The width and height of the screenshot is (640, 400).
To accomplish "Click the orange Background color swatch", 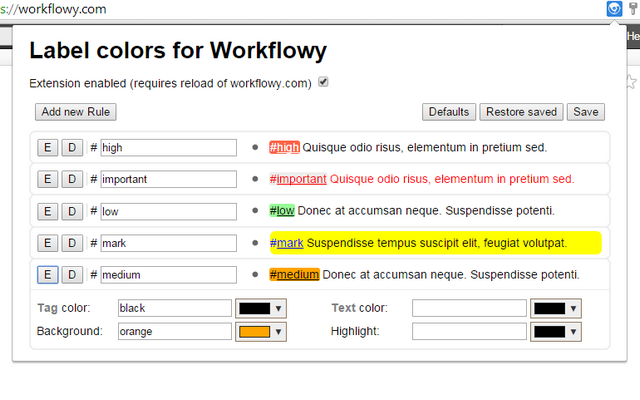I will [x=254, y=332].
